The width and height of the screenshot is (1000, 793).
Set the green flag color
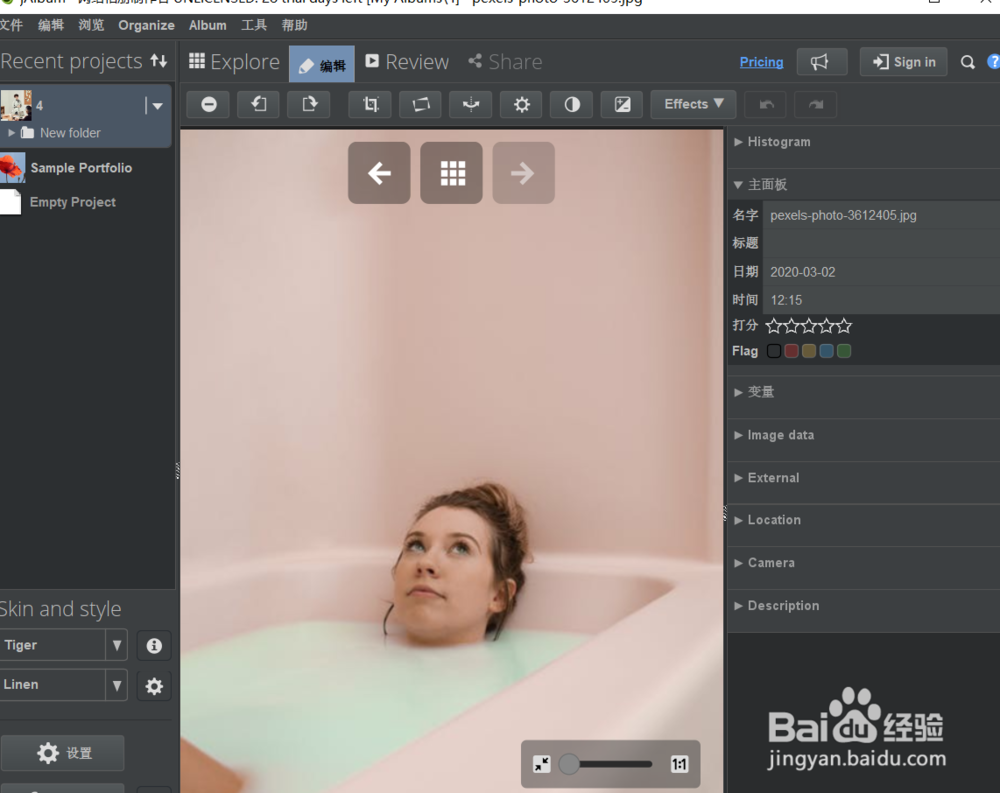tap(844, 351)
